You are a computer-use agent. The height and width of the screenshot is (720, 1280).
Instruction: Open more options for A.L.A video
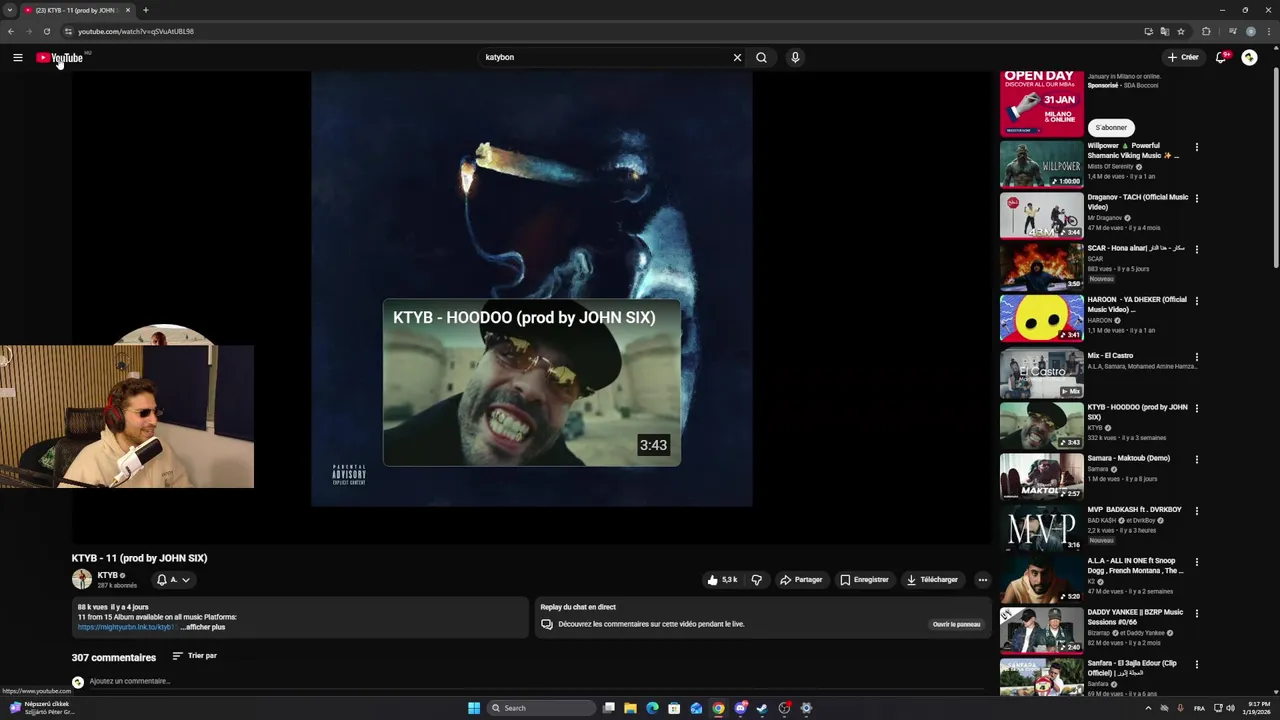tap(1196, 562)
